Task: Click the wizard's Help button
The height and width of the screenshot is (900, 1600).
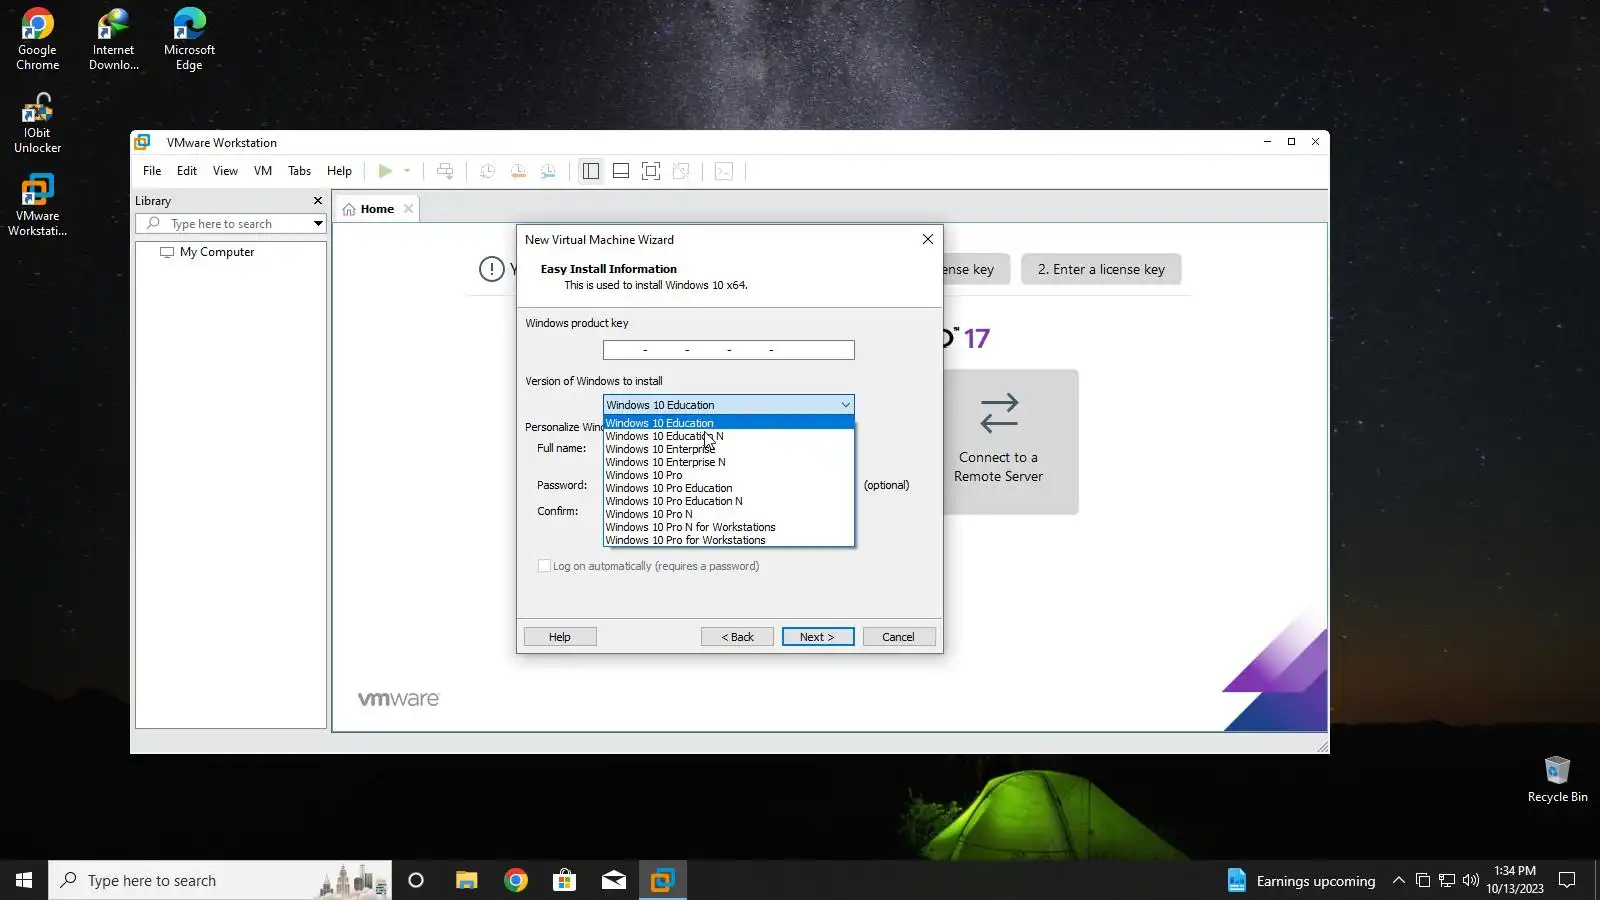Action: pos(560,637)
